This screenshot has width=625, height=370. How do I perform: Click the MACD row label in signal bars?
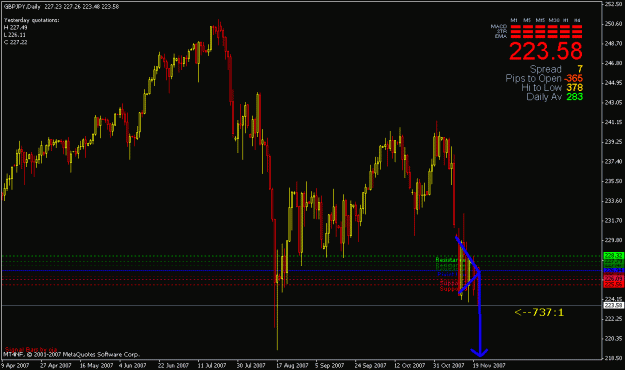tap(499, 27)
